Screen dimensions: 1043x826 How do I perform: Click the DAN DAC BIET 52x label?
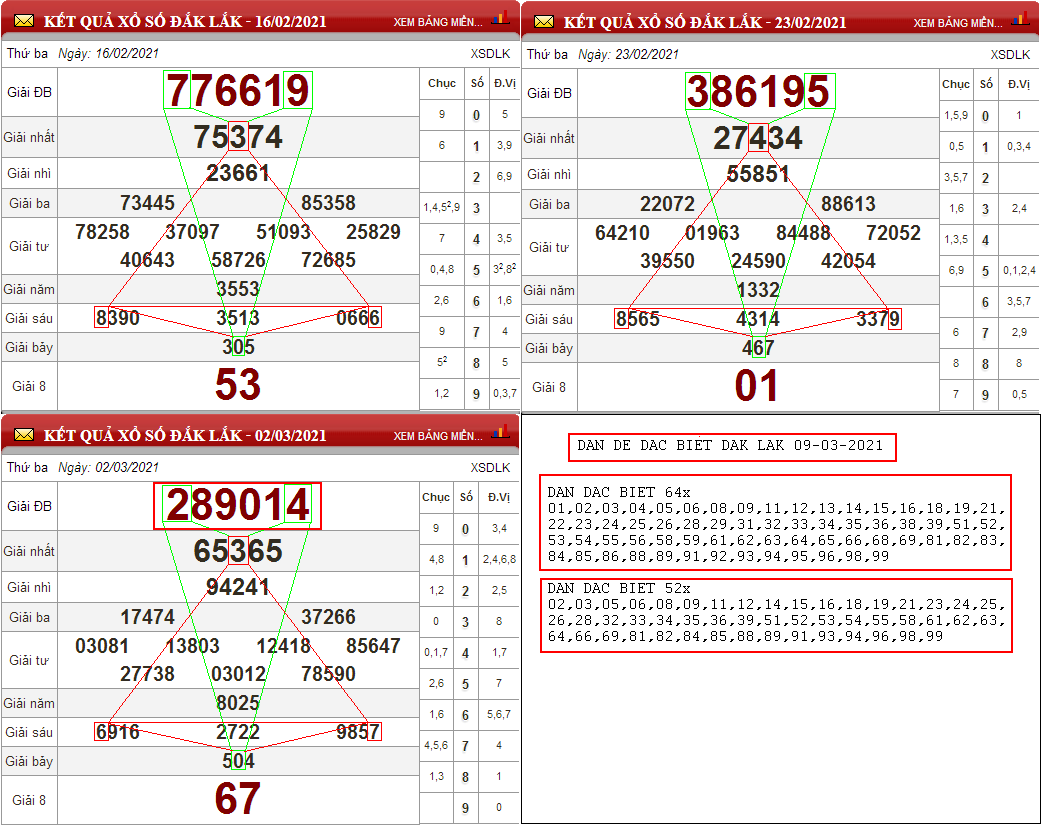click(619, 589)
